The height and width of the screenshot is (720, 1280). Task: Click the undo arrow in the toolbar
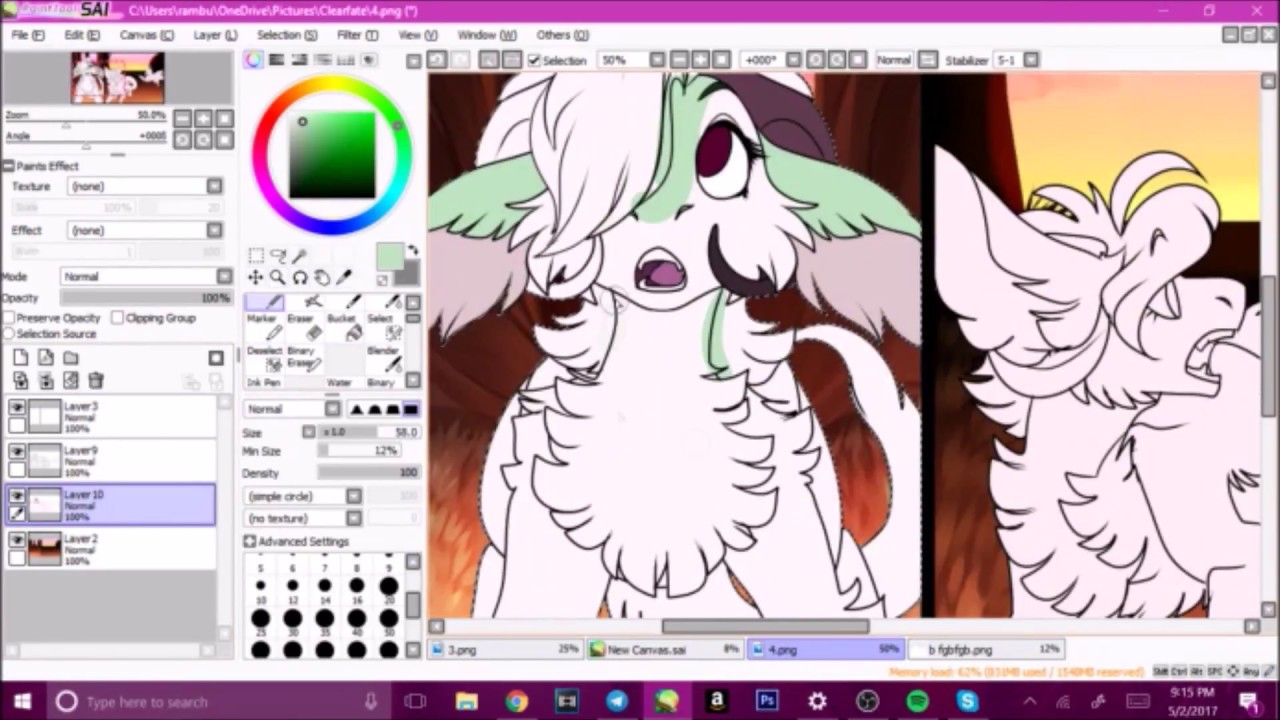tap(437, 60)
